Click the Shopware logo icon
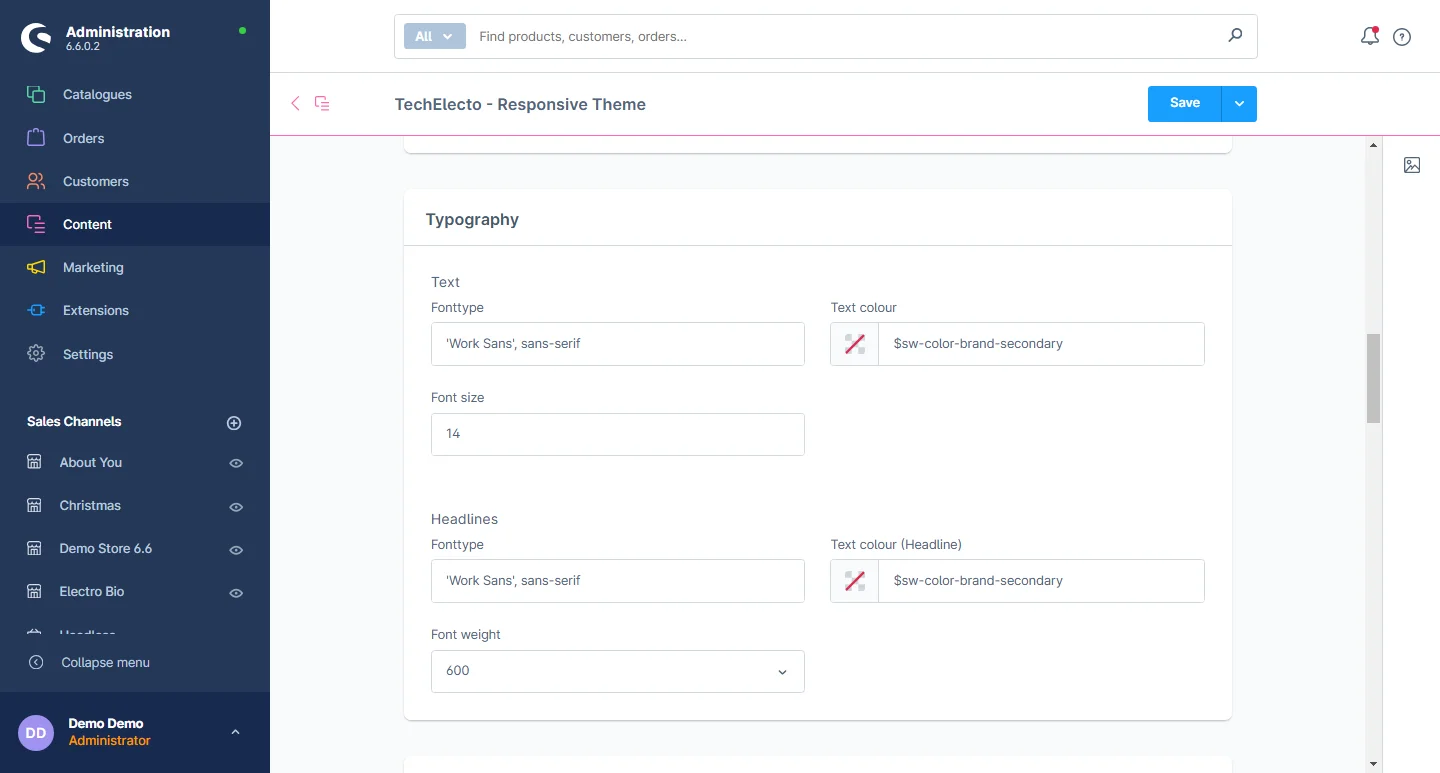 (x=36, y=38)
